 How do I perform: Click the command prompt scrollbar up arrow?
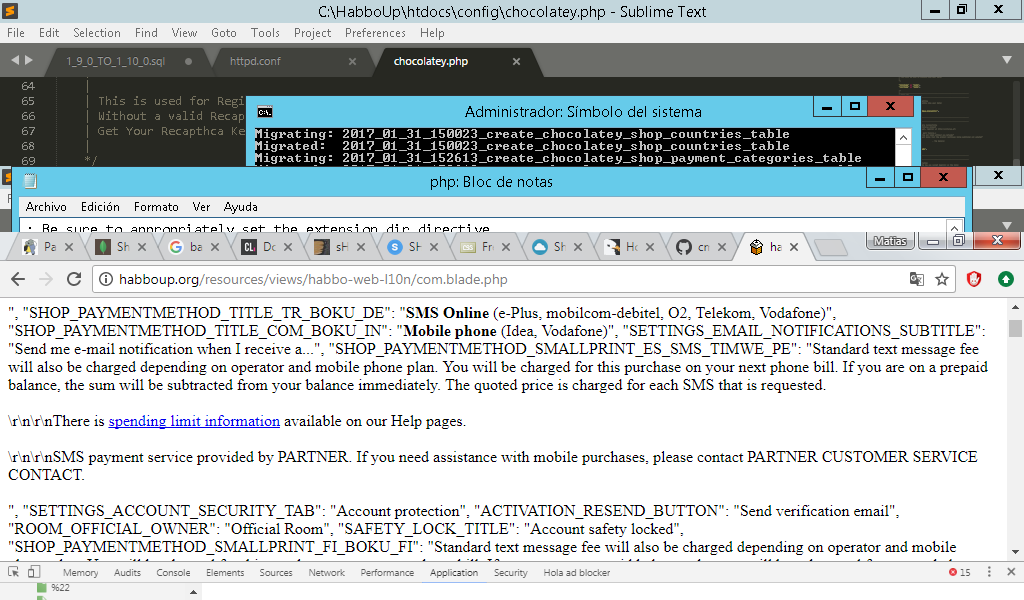[x=904, y=137]
